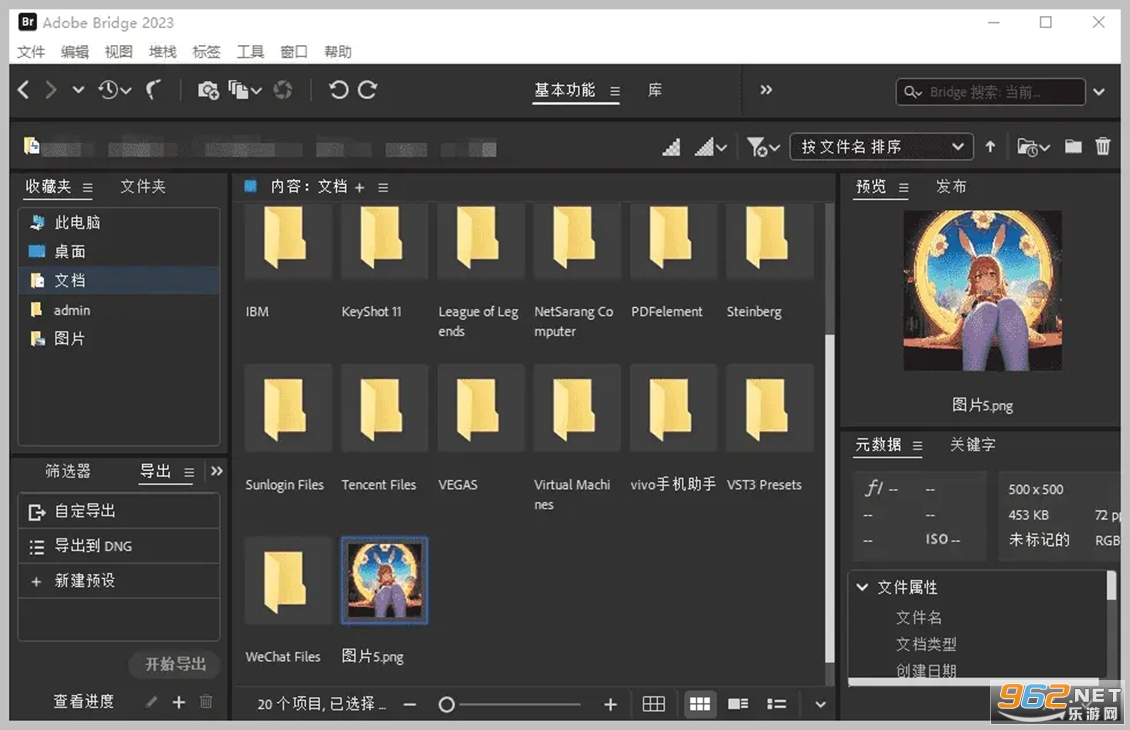Toggle ascending sort order arrow
1130x730 pixels.
(990, 147)
